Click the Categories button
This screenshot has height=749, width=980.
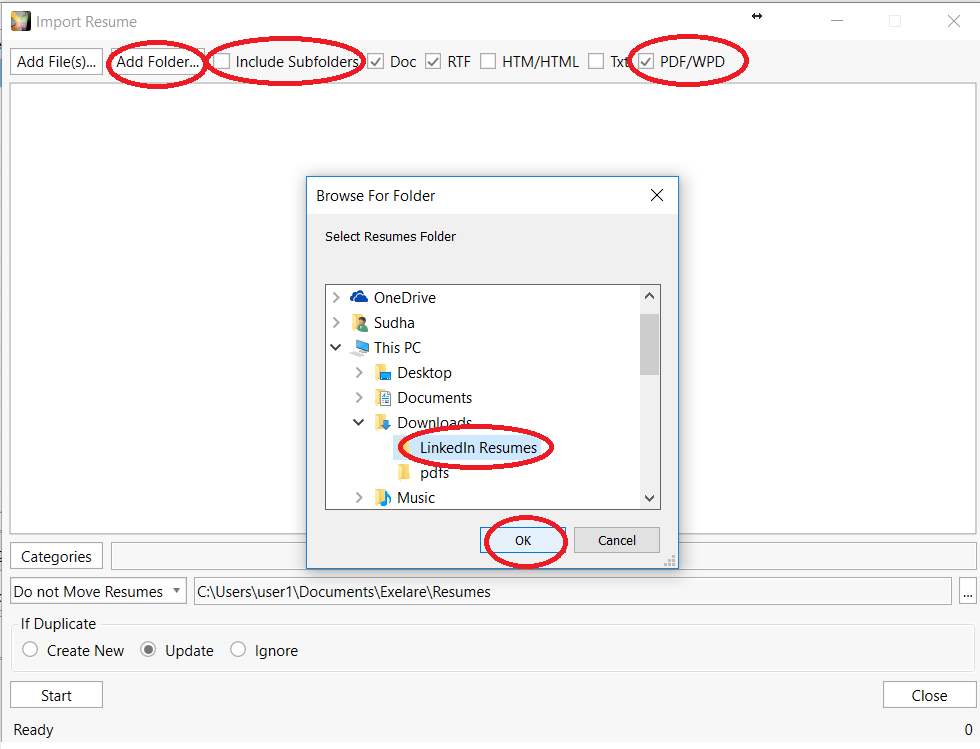[x=56, y=556]
